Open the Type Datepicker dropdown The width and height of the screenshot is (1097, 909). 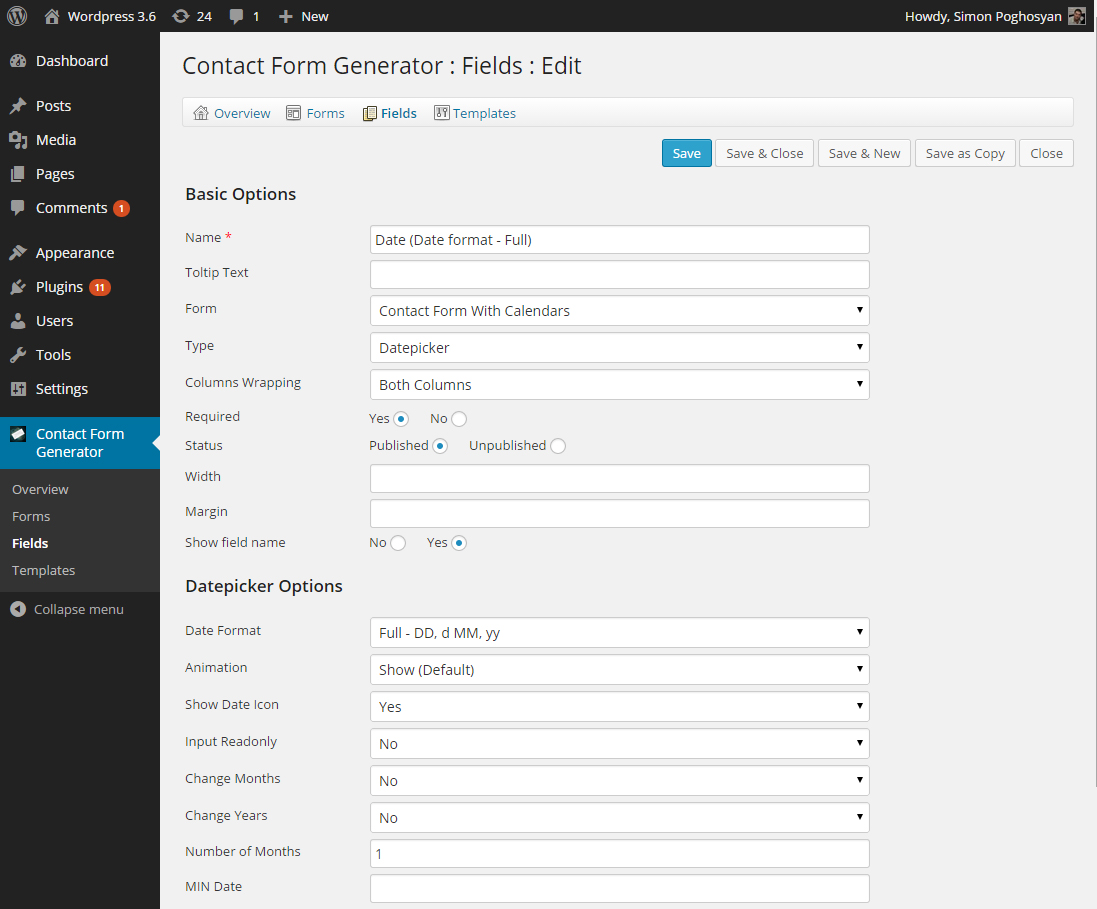pos(619,348)
